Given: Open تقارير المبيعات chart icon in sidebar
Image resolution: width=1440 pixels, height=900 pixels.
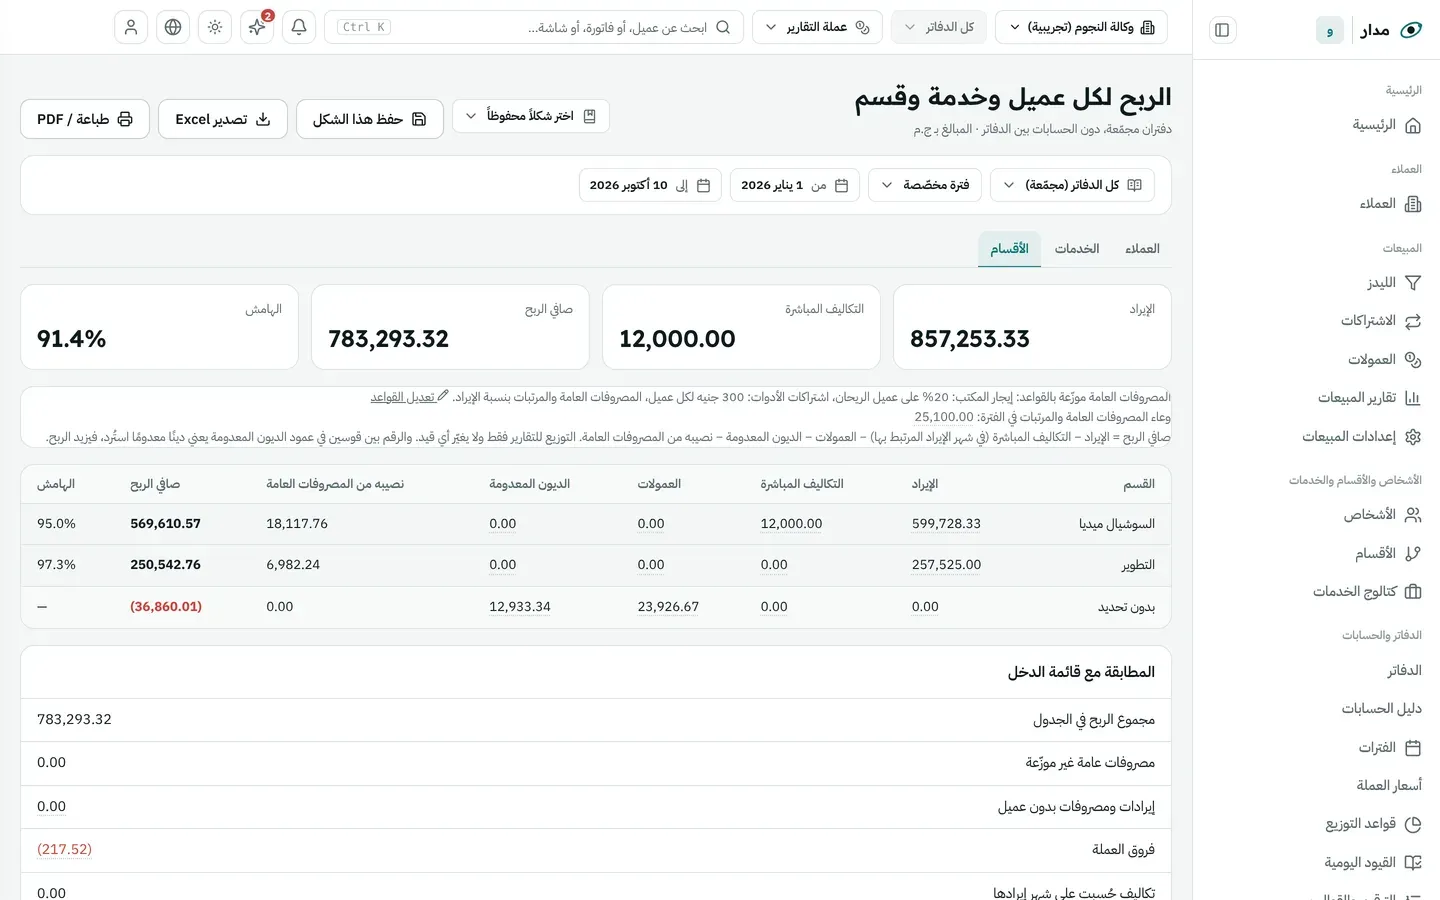Looking at the screenshot, I should point(1413,398).
